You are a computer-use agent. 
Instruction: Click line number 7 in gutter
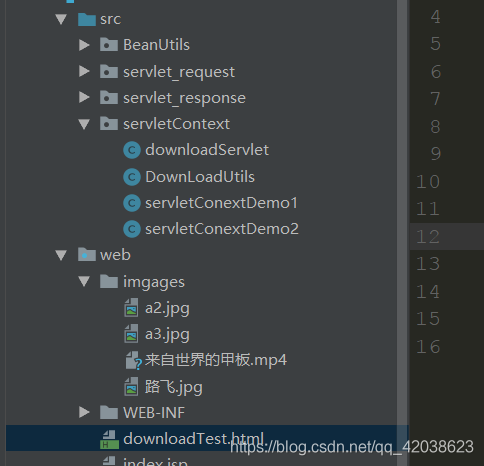pyautogui.click(x=435, y=99)
